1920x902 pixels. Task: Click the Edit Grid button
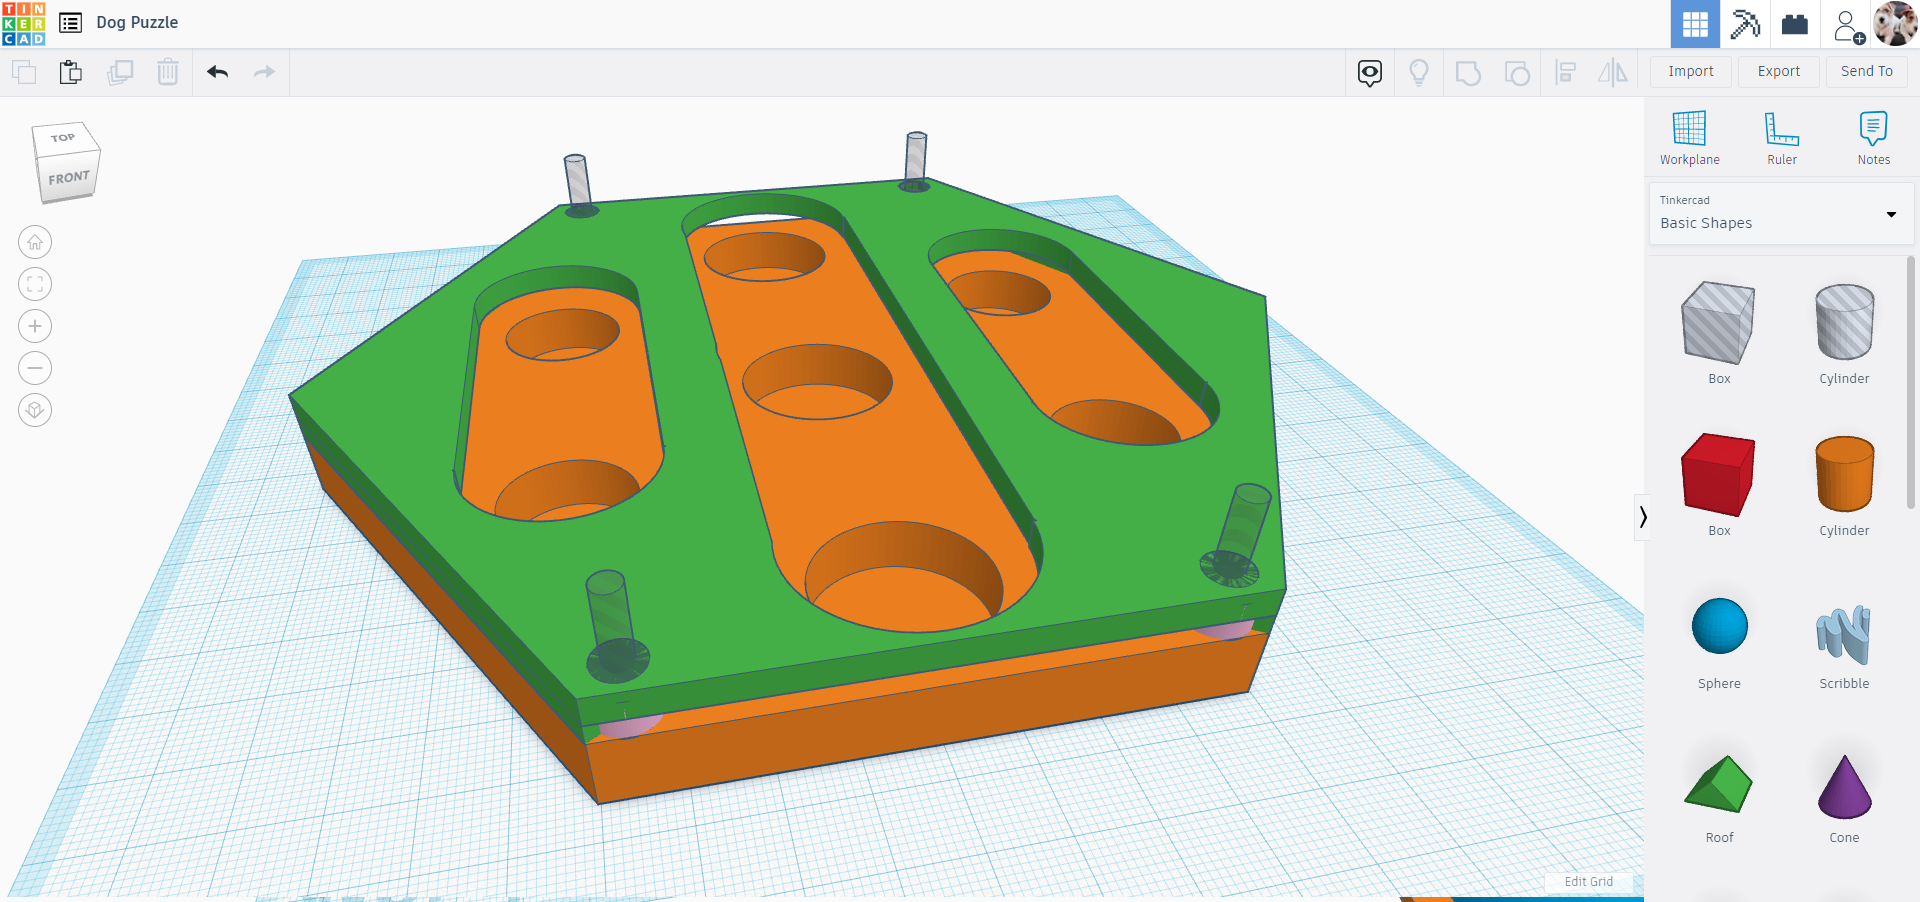point(1588,881)
